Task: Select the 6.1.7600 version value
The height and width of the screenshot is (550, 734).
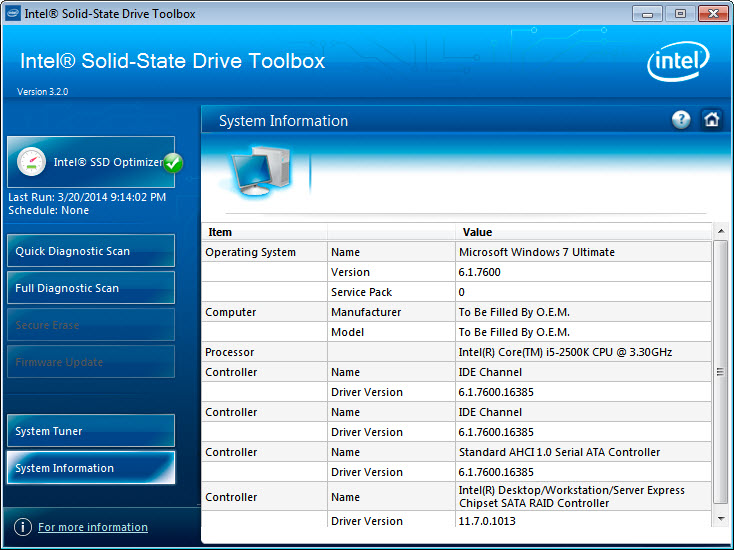Action: coord(479,272)
